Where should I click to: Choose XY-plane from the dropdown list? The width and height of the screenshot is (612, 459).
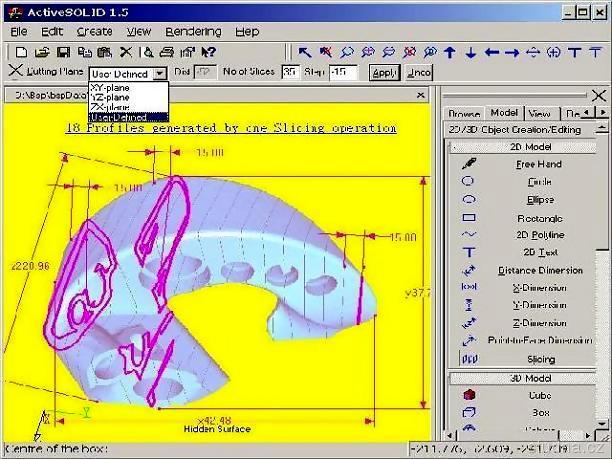tap(129, 87)
